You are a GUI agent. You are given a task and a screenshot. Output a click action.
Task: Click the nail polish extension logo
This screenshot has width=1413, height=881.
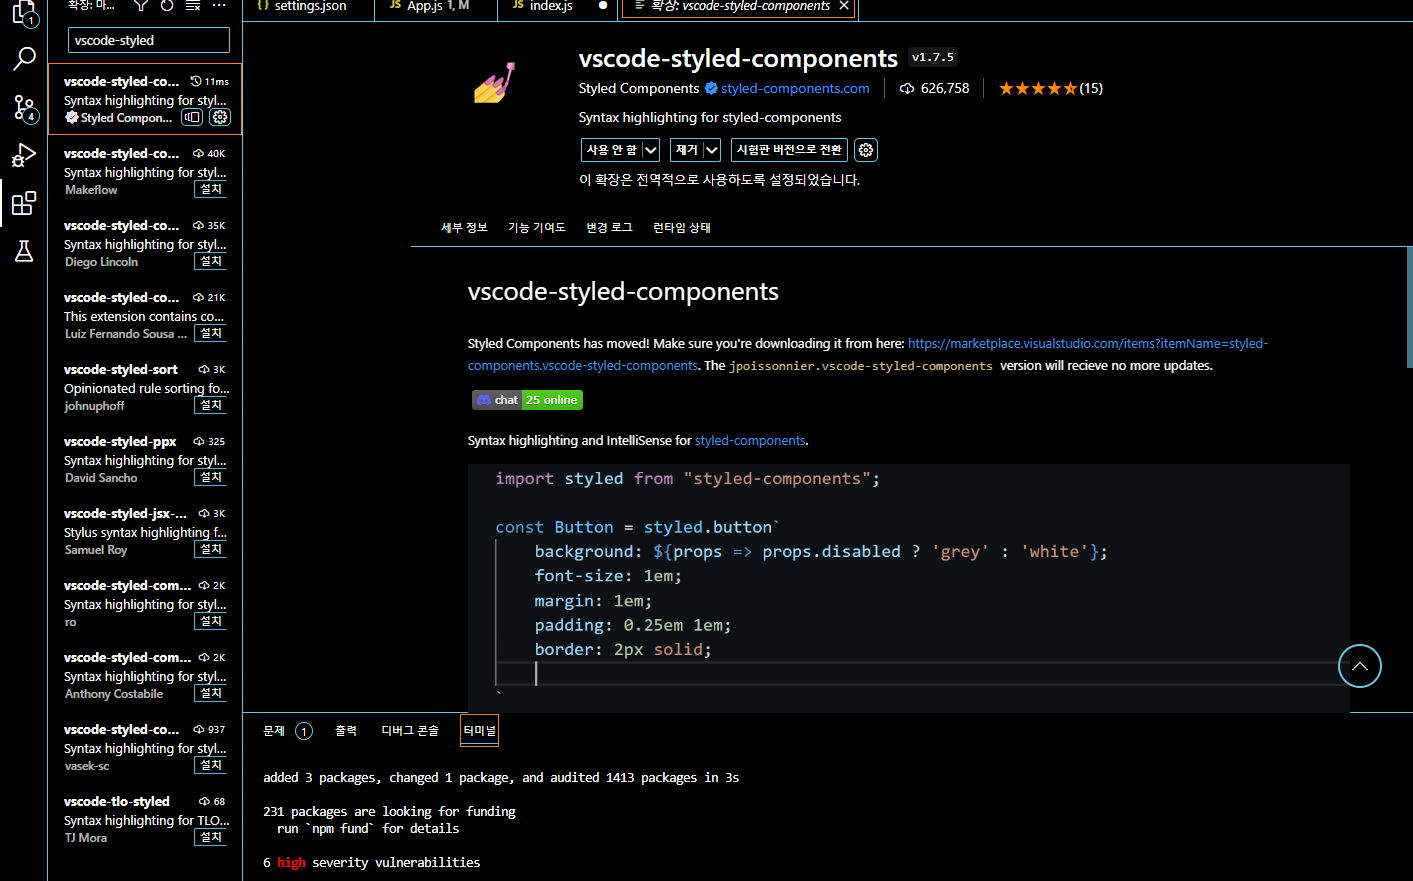coord(494,83)
